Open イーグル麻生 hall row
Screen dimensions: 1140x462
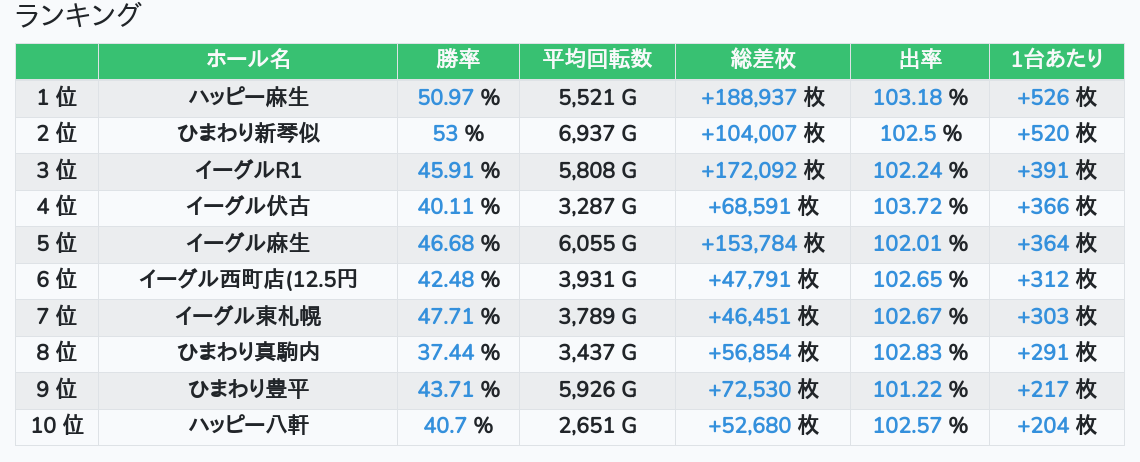tap(248, 243)
